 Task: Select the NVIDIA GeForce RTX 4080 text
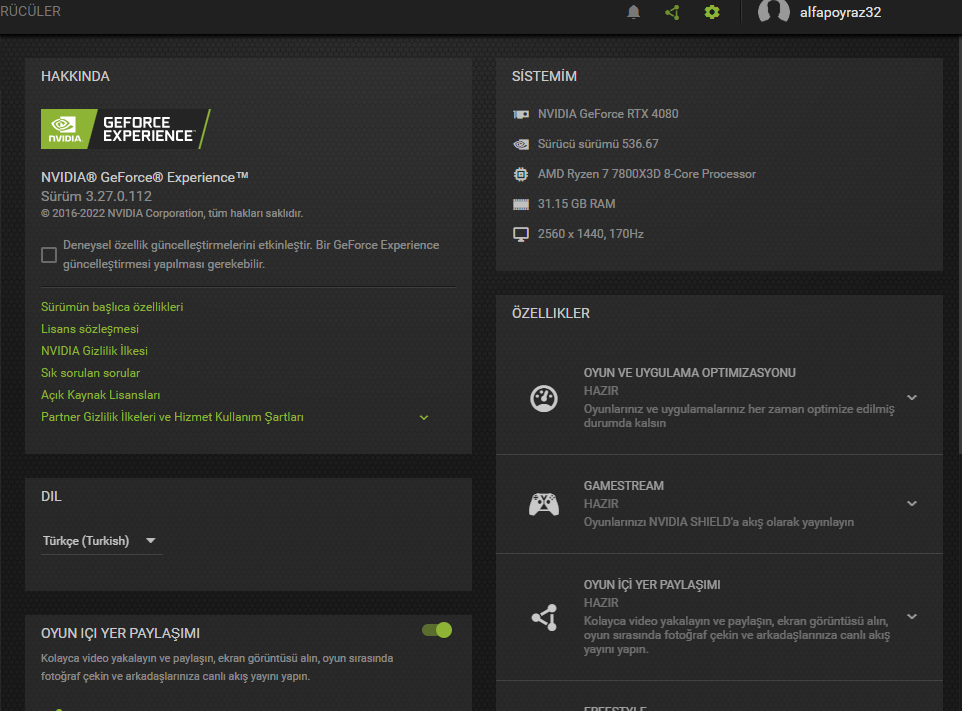608,114
